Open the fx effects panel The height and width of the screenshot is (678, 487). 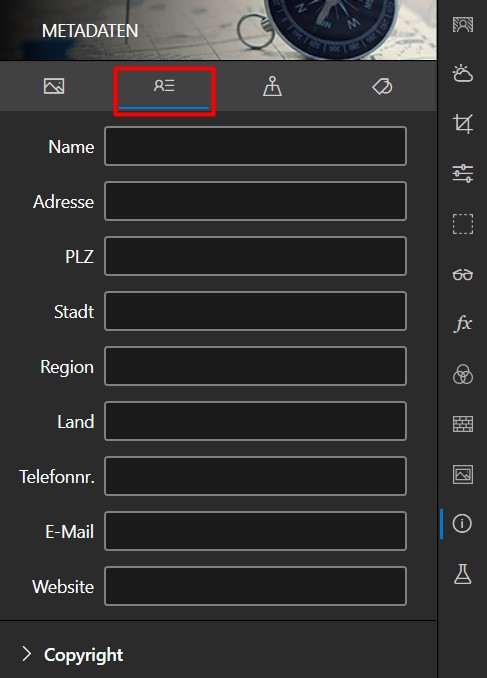pos(462,323)
